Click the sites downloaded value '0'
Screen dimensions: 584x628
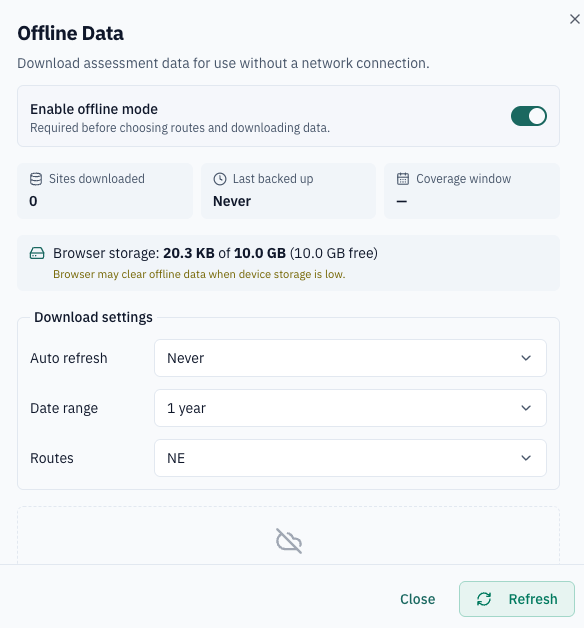(x=33, y=201)
